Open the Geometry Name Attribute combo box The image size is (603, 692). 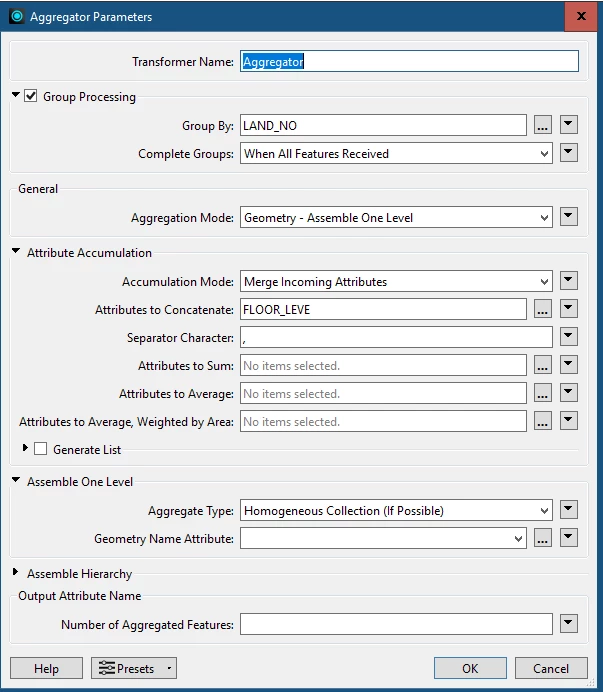click(x=383, y=538)
